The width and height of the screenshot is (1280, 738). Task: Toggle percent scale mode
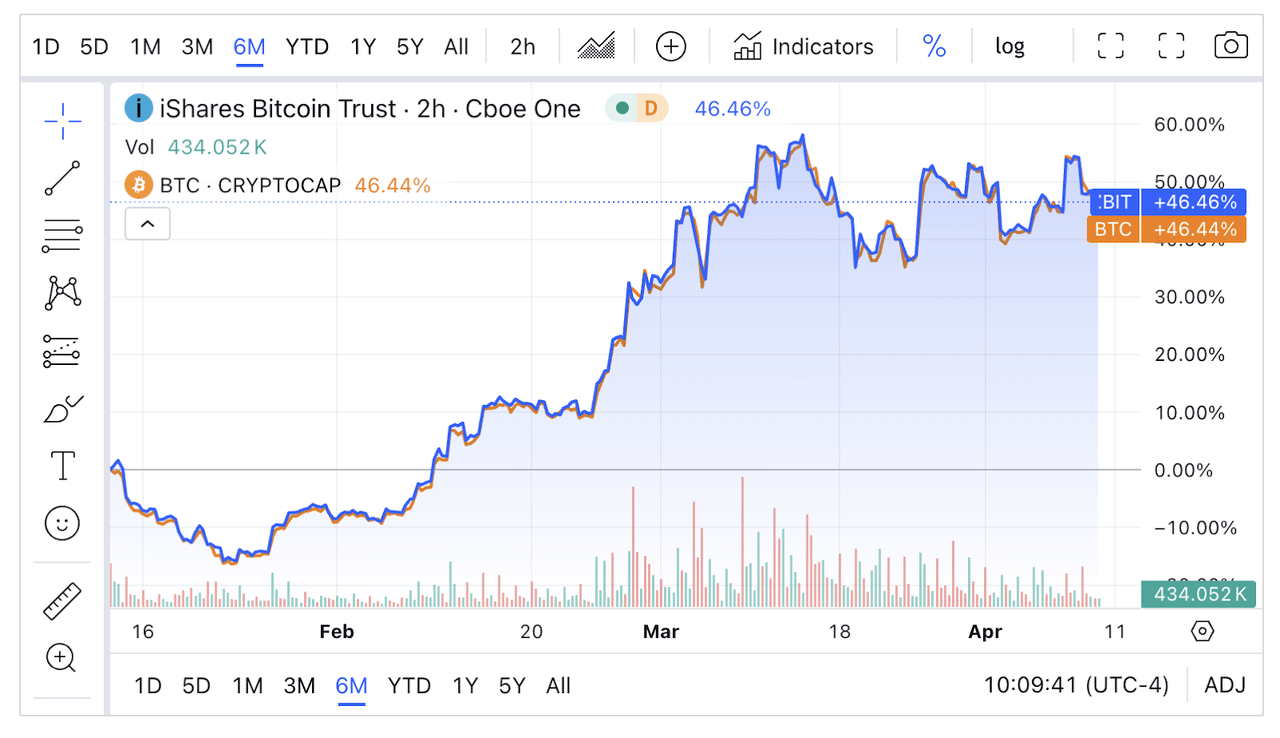934,46
